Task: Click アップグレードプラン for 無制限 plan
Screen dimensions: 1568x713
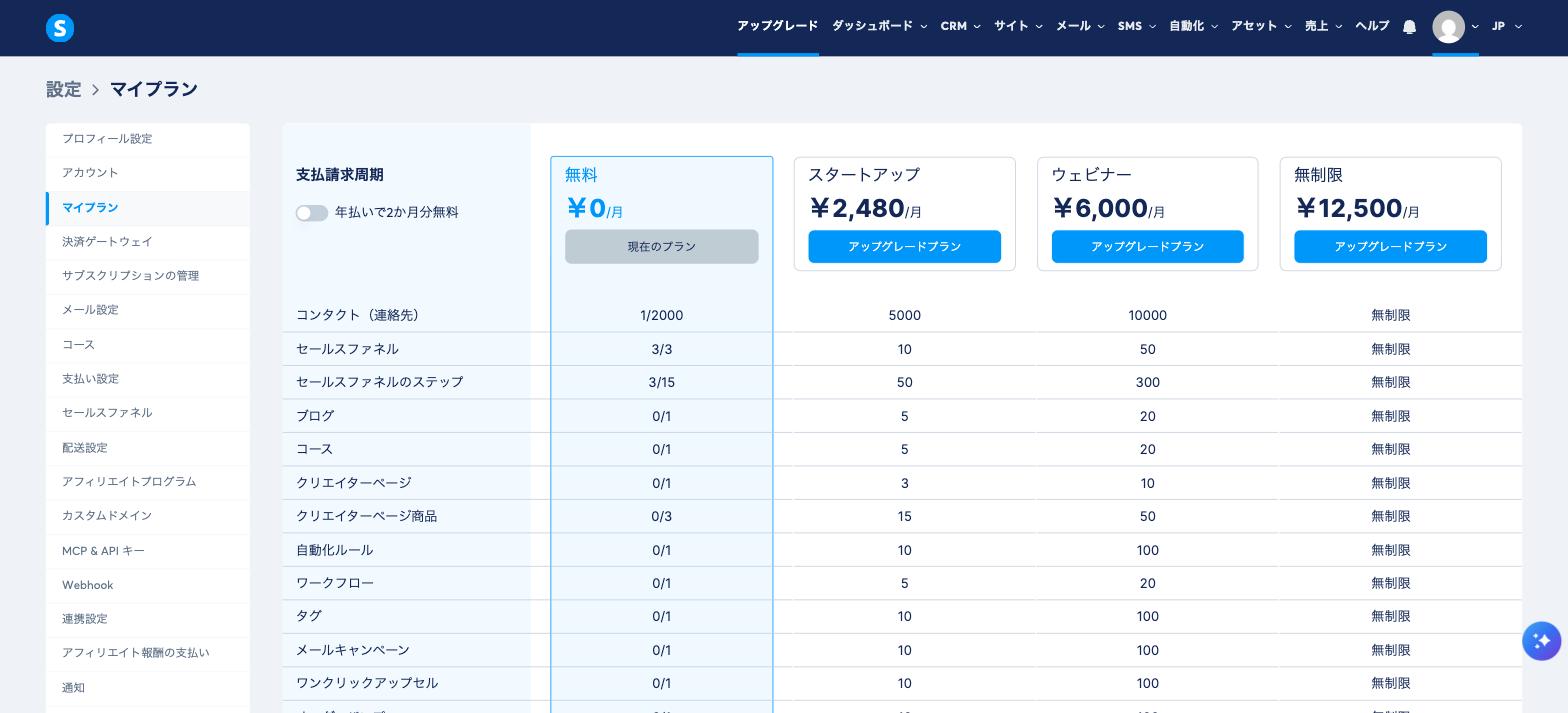Action: coord(1390,247)
